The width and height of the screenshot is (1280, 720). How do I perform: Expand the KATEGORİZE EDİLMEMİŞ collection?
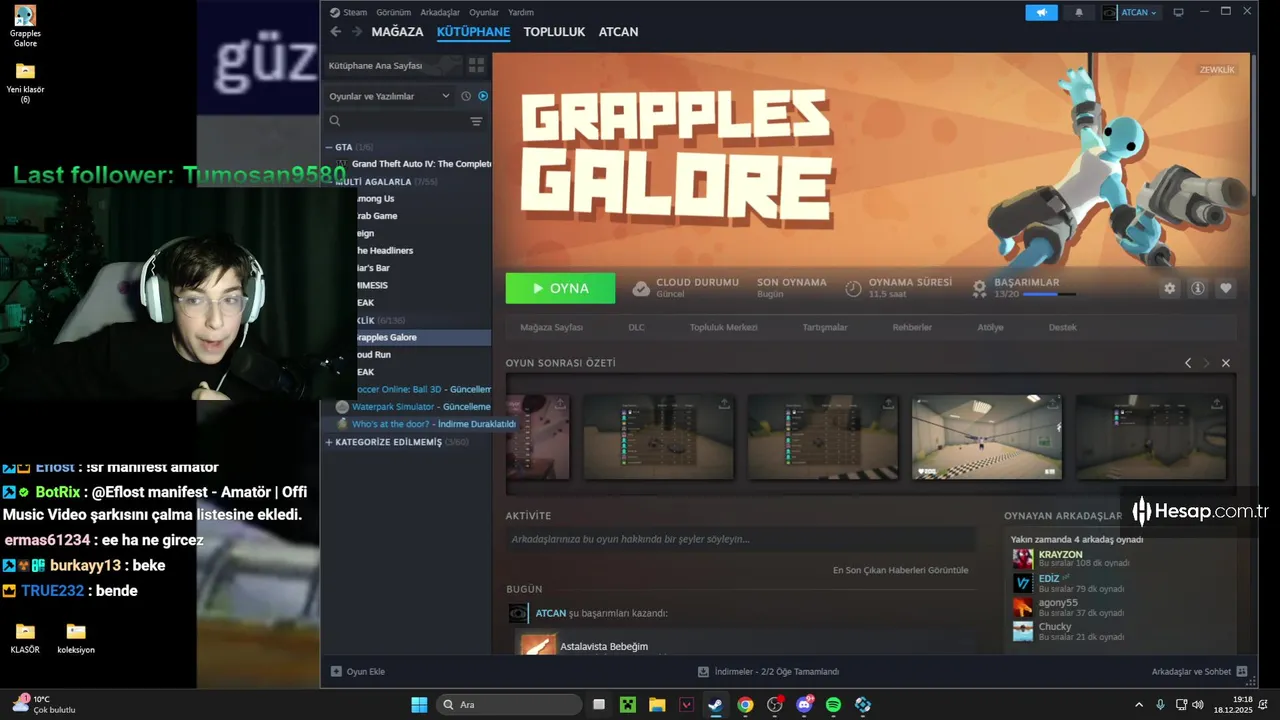click(x=329, y=442)
